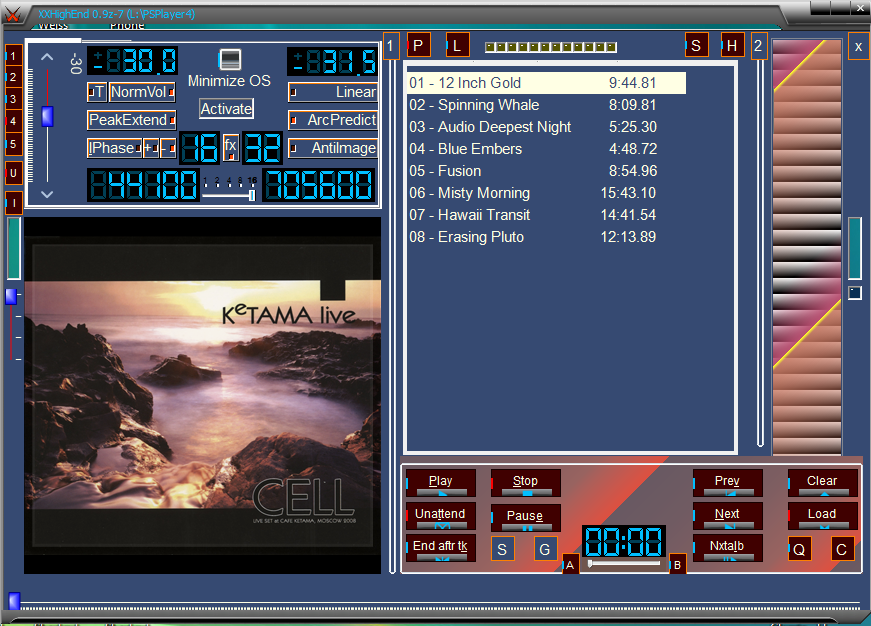Start playback with the Play button
871x626 pixels.
[x=441, y=483]
